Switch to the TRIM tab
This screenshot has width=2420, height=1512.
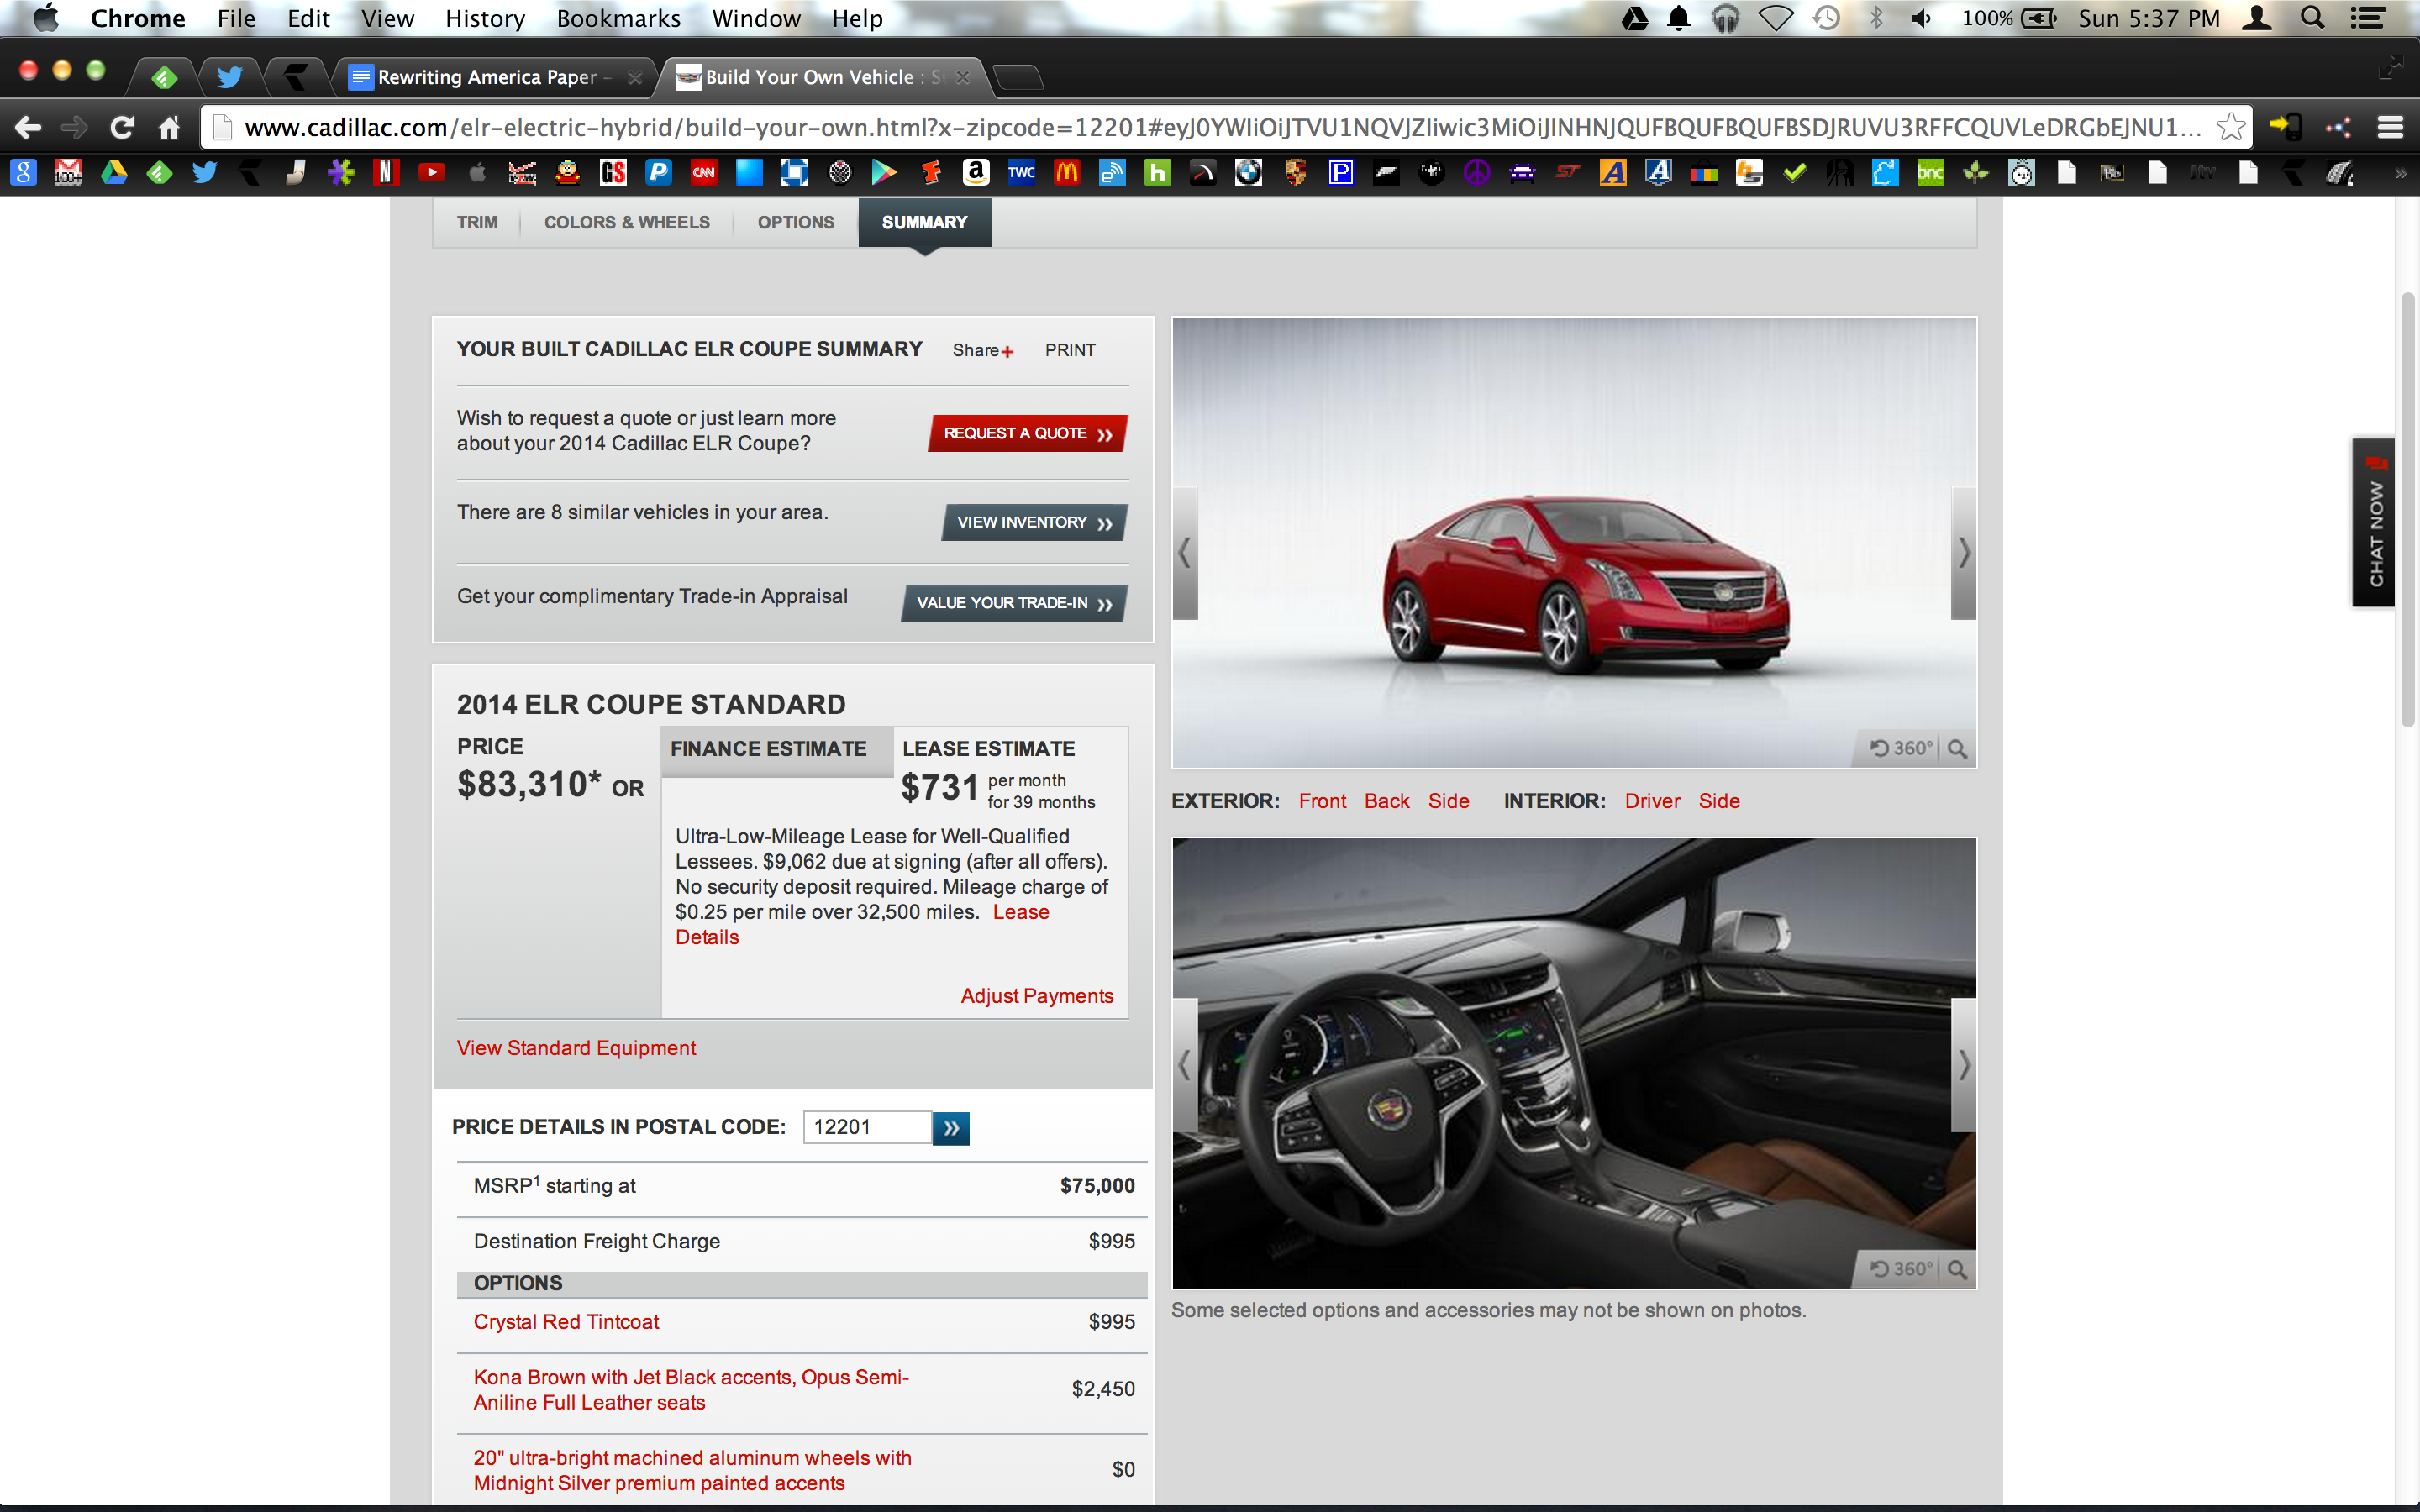[x=477, y=222]
